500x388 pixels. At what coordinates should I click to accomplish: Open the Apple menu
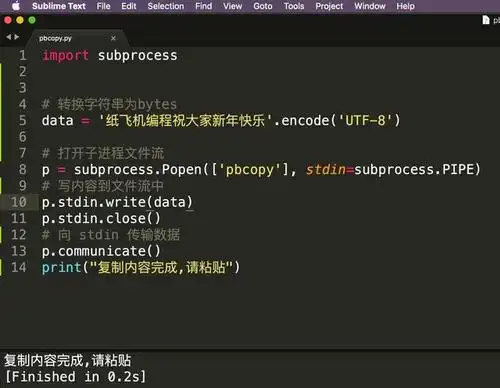[x=16, y=6]
